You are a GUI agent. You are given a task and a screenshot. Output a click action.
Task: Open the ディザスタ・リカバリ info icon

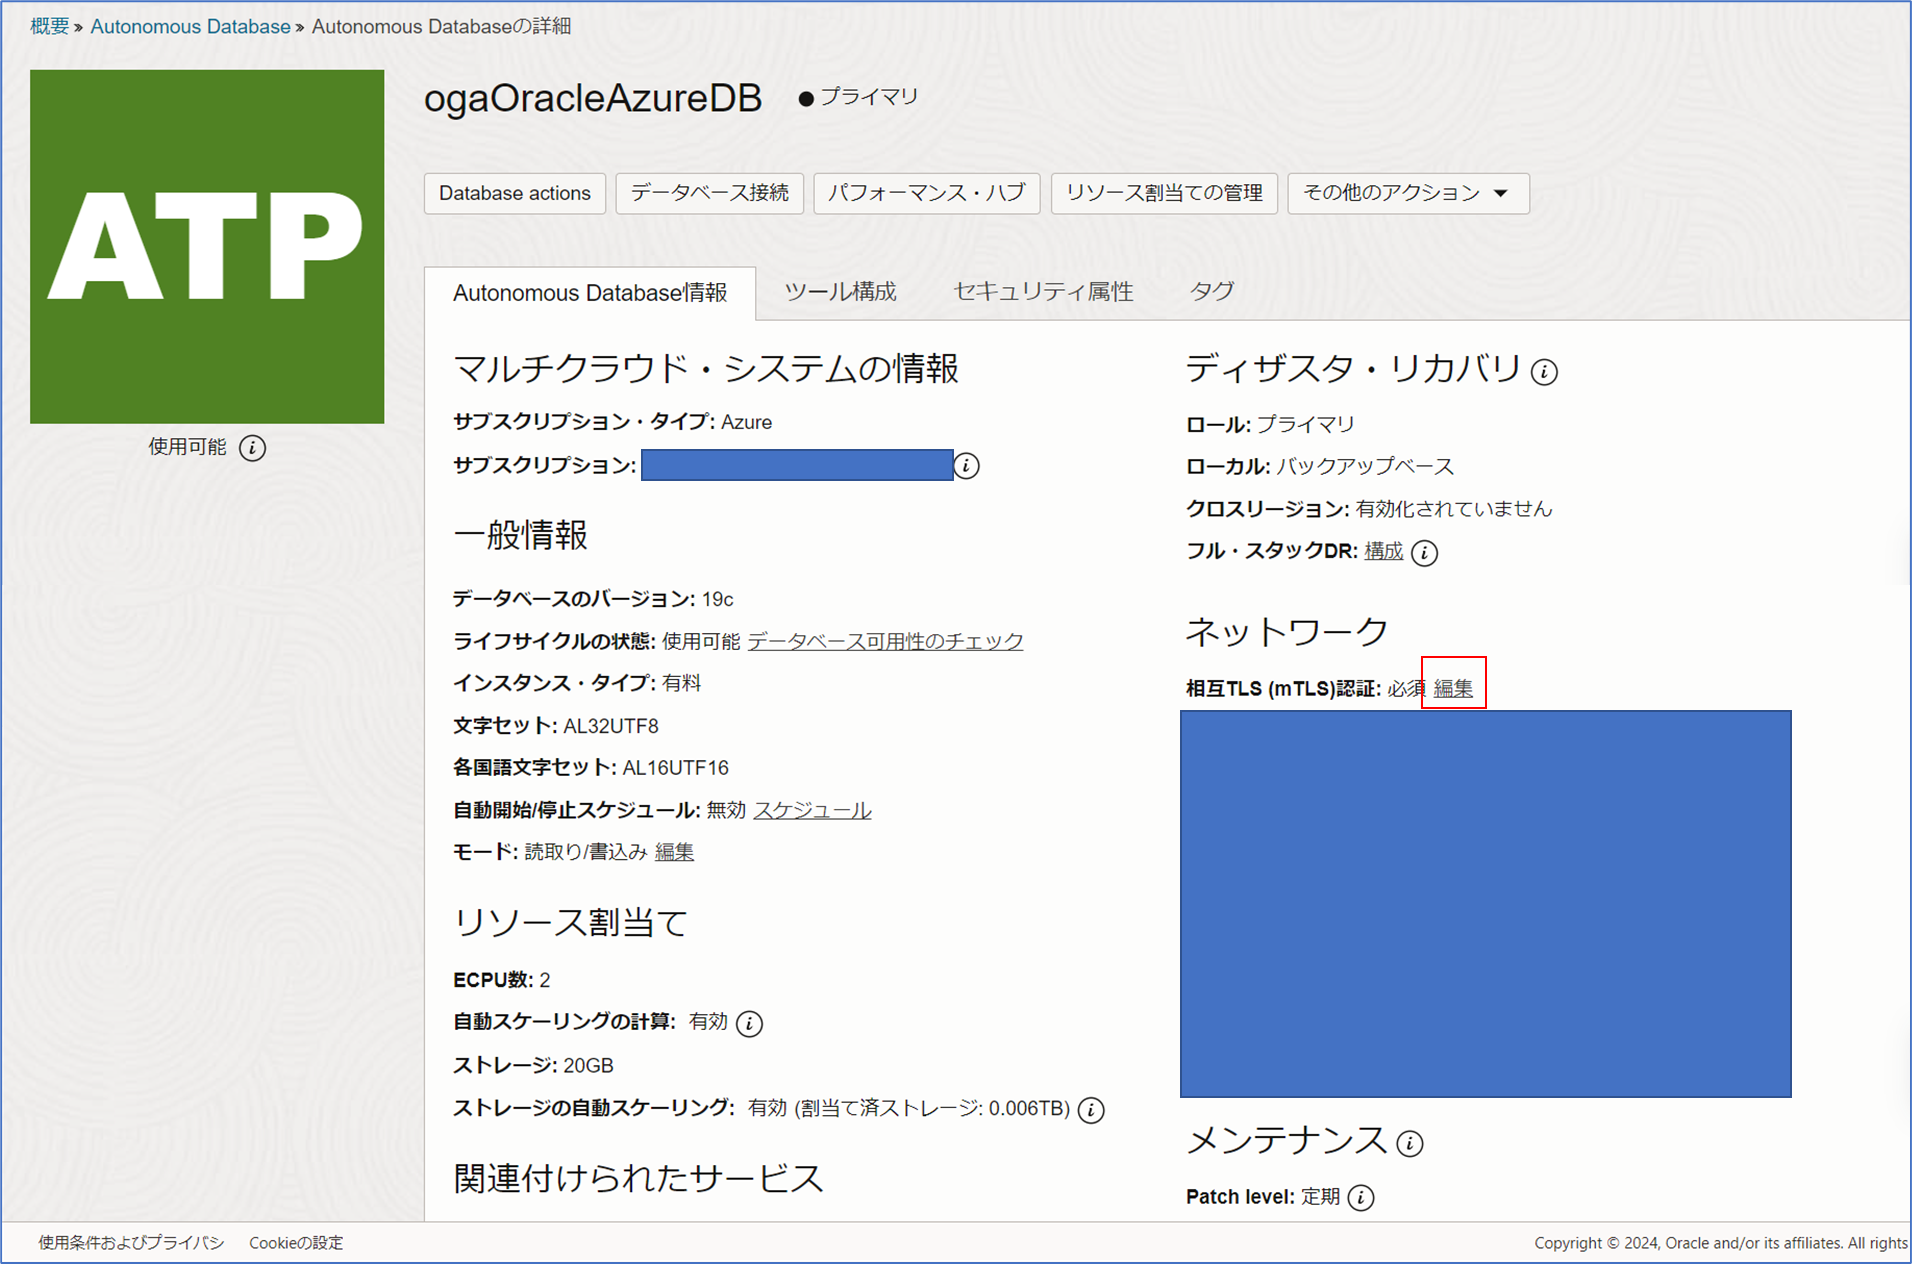tap(1544, 372)
